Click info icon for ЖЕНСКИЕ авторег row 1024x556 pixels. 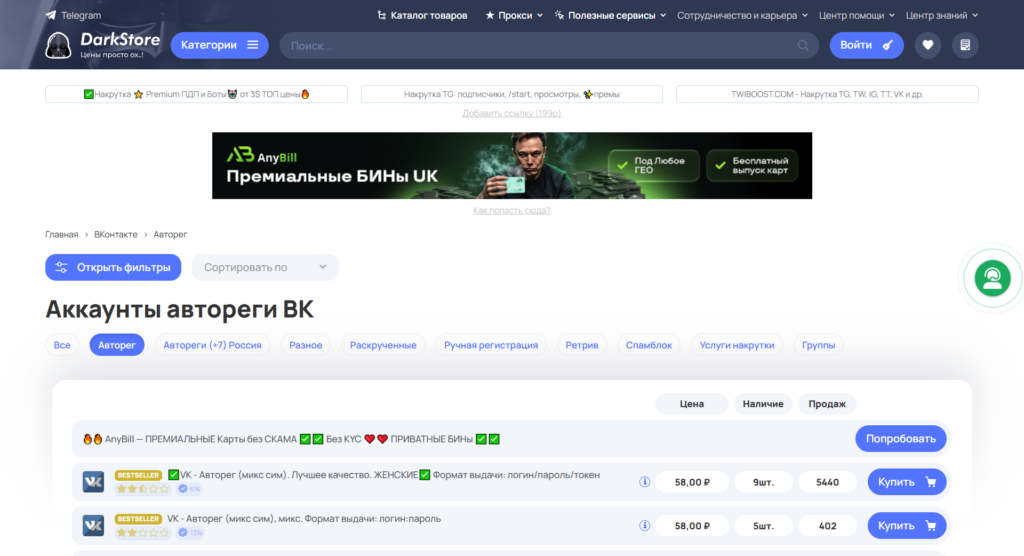644,482
